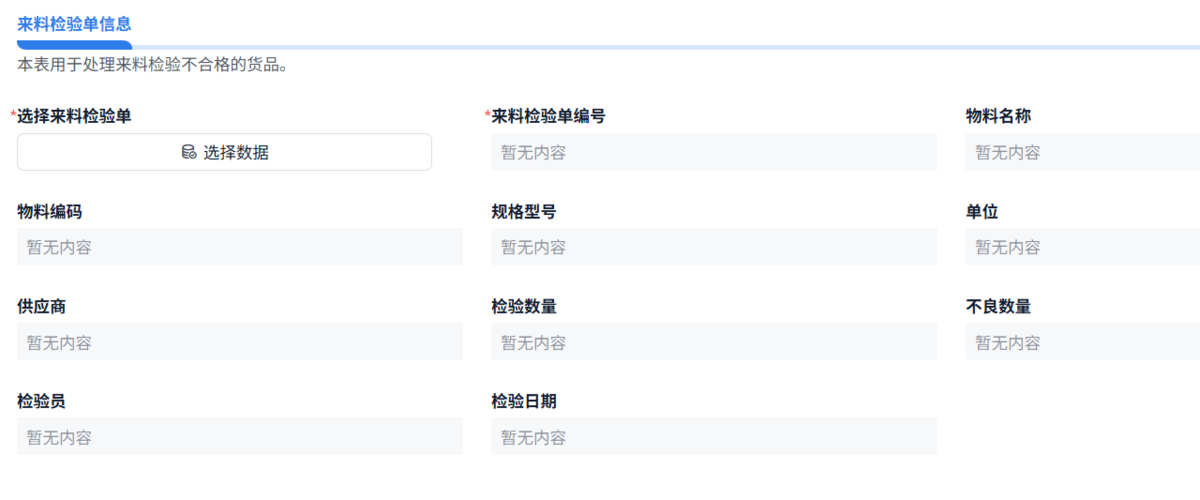This screenshot has width=1200, height=500.
Task: Click the database icon beside 选择数据
Action: (188, 152)
